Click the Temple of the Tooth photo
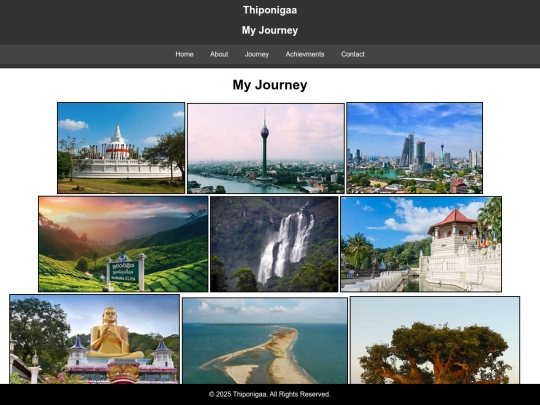This screenshot has width=540, height=405. [421, 244]
